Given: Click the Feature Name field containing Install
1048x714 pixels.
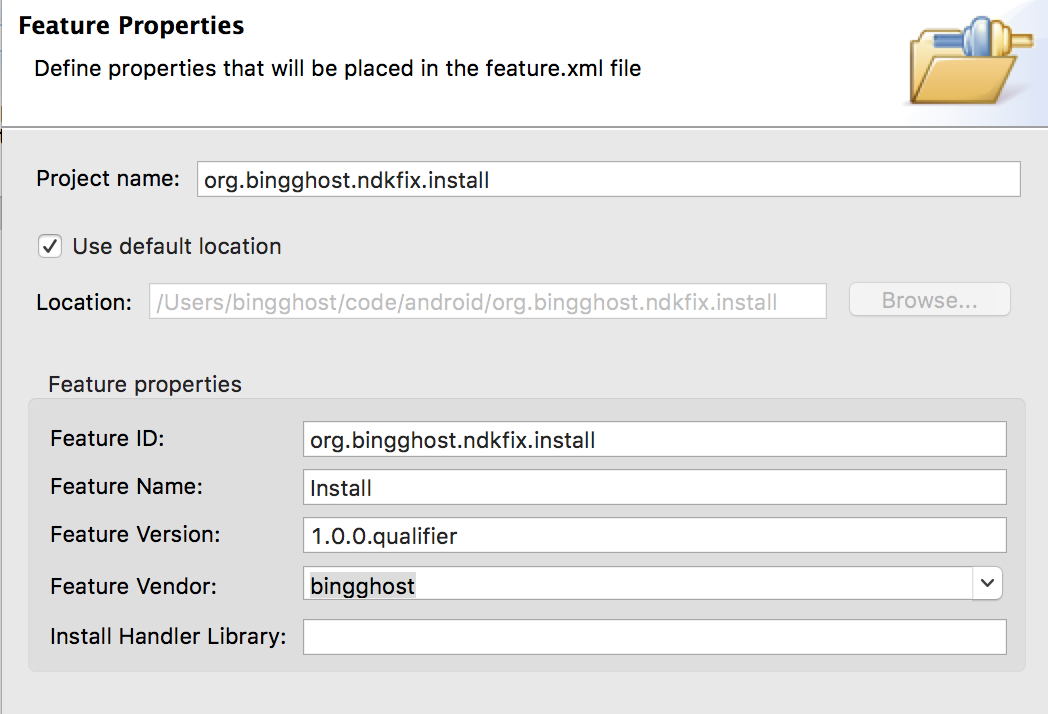Looking at the screenshot, I should pos(654,487).
